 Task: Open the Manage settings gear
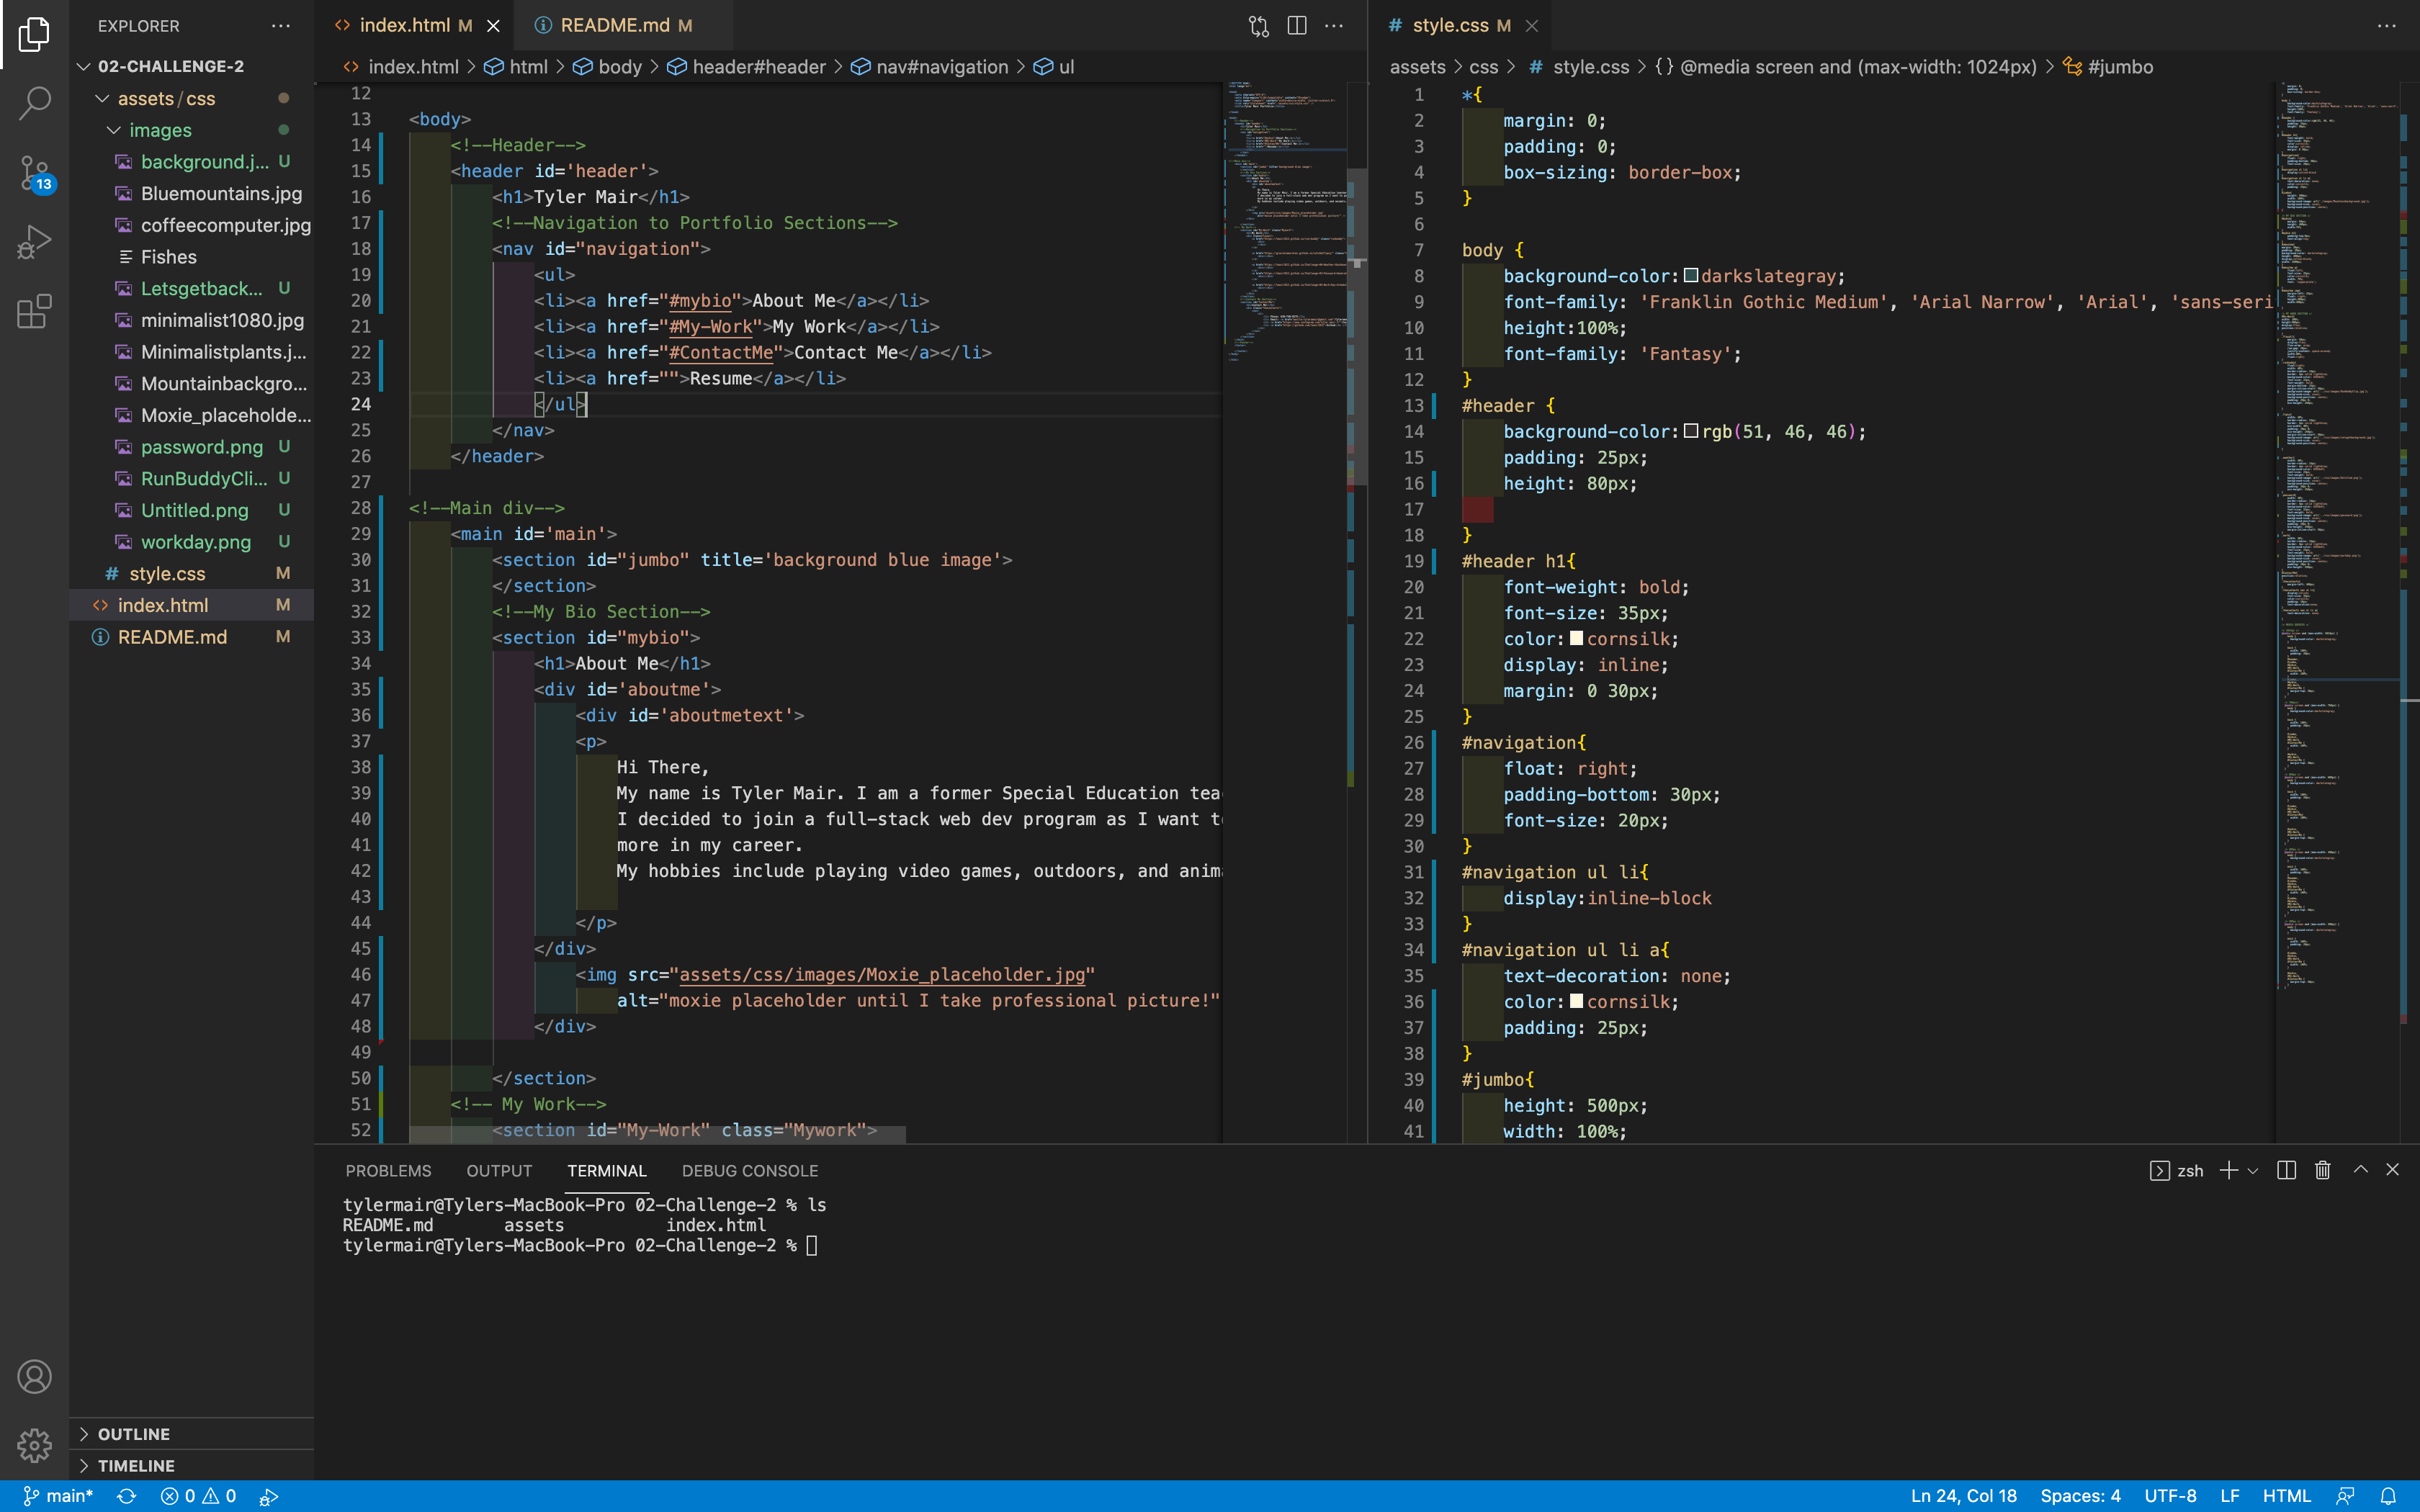pyautogui.click(x=34, y=1445)
